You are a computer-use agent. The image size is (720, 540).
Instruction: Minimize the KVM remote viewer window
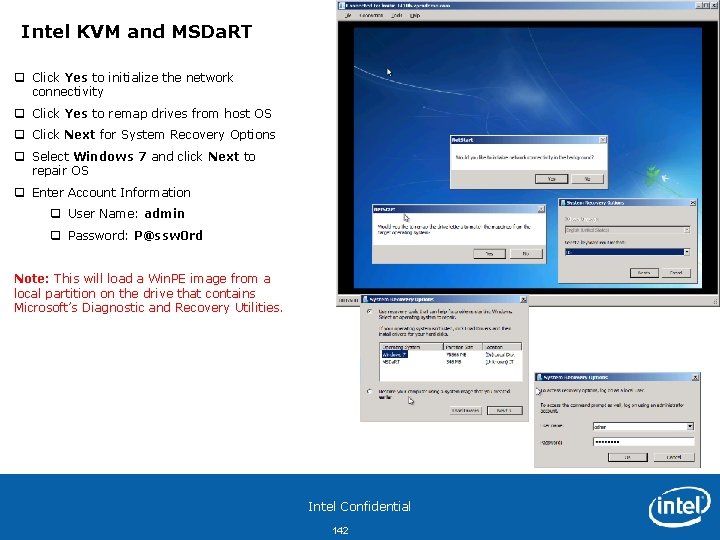click(x=698, y=6)
